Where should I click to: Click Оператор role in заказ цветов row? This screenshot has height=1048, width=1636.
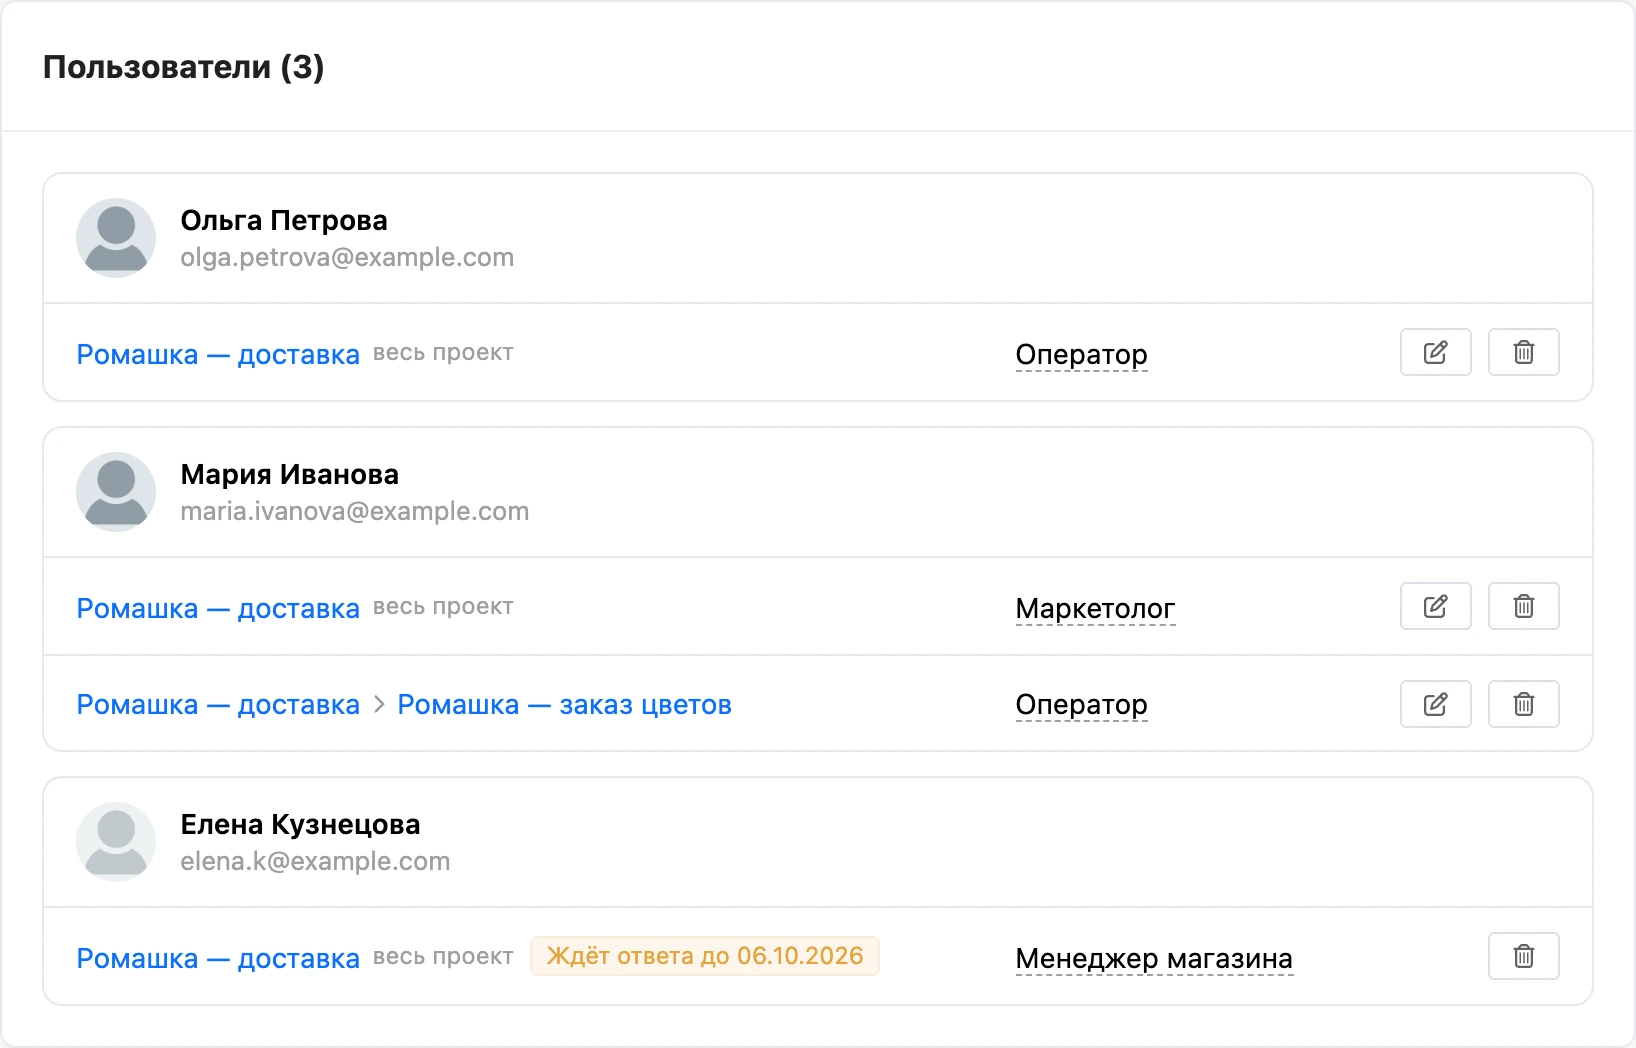pyautogui.click(x=1081, y=705)
